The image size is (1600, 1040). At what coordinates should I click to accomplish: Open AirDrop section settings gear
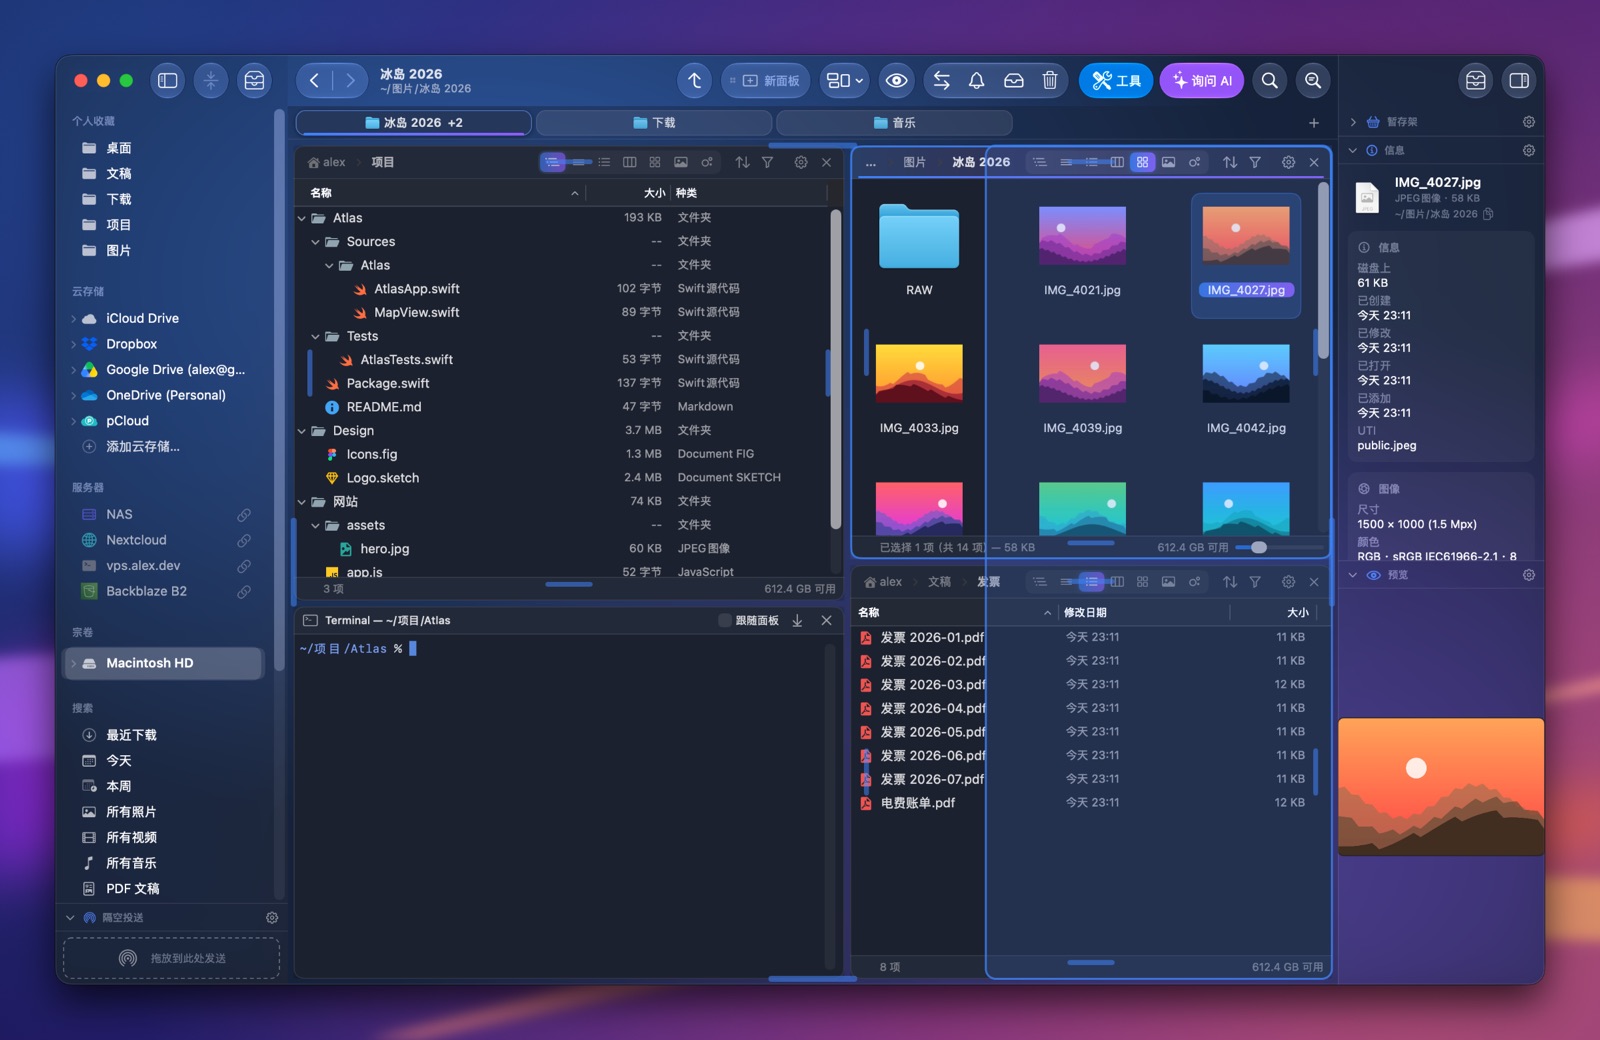tap(272, 917)
